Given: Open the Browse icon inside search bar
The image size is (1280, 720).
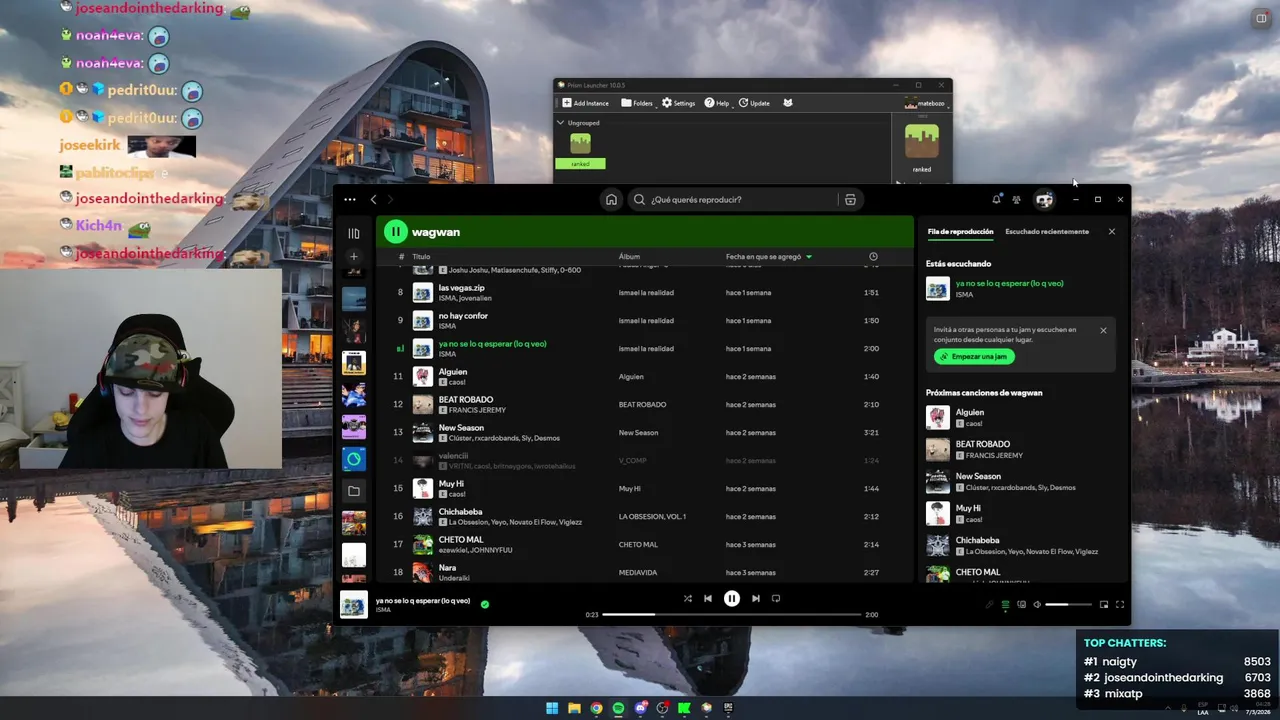Looking at the screenshot, I should coord(850,199).
